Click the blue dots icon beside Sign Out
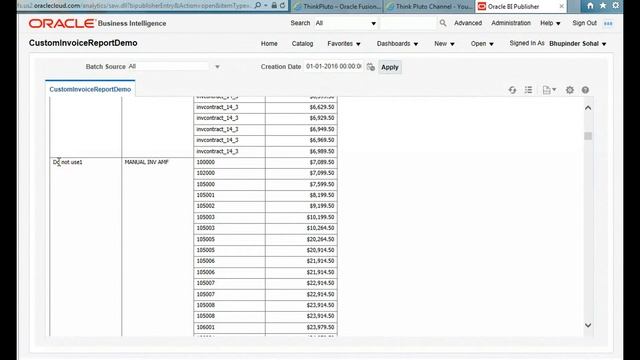 pyautogui.click(x=608, y=24)
